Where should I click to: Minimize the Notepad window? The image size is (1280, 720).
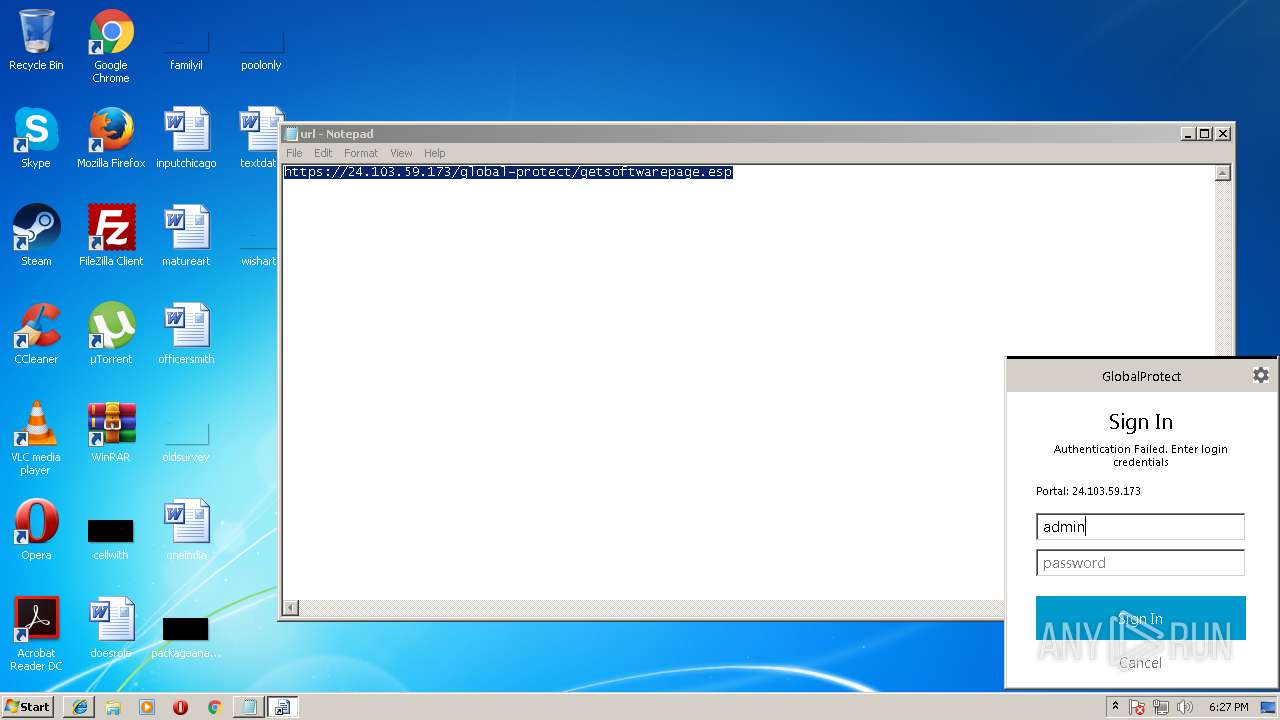pos(1188,134)
